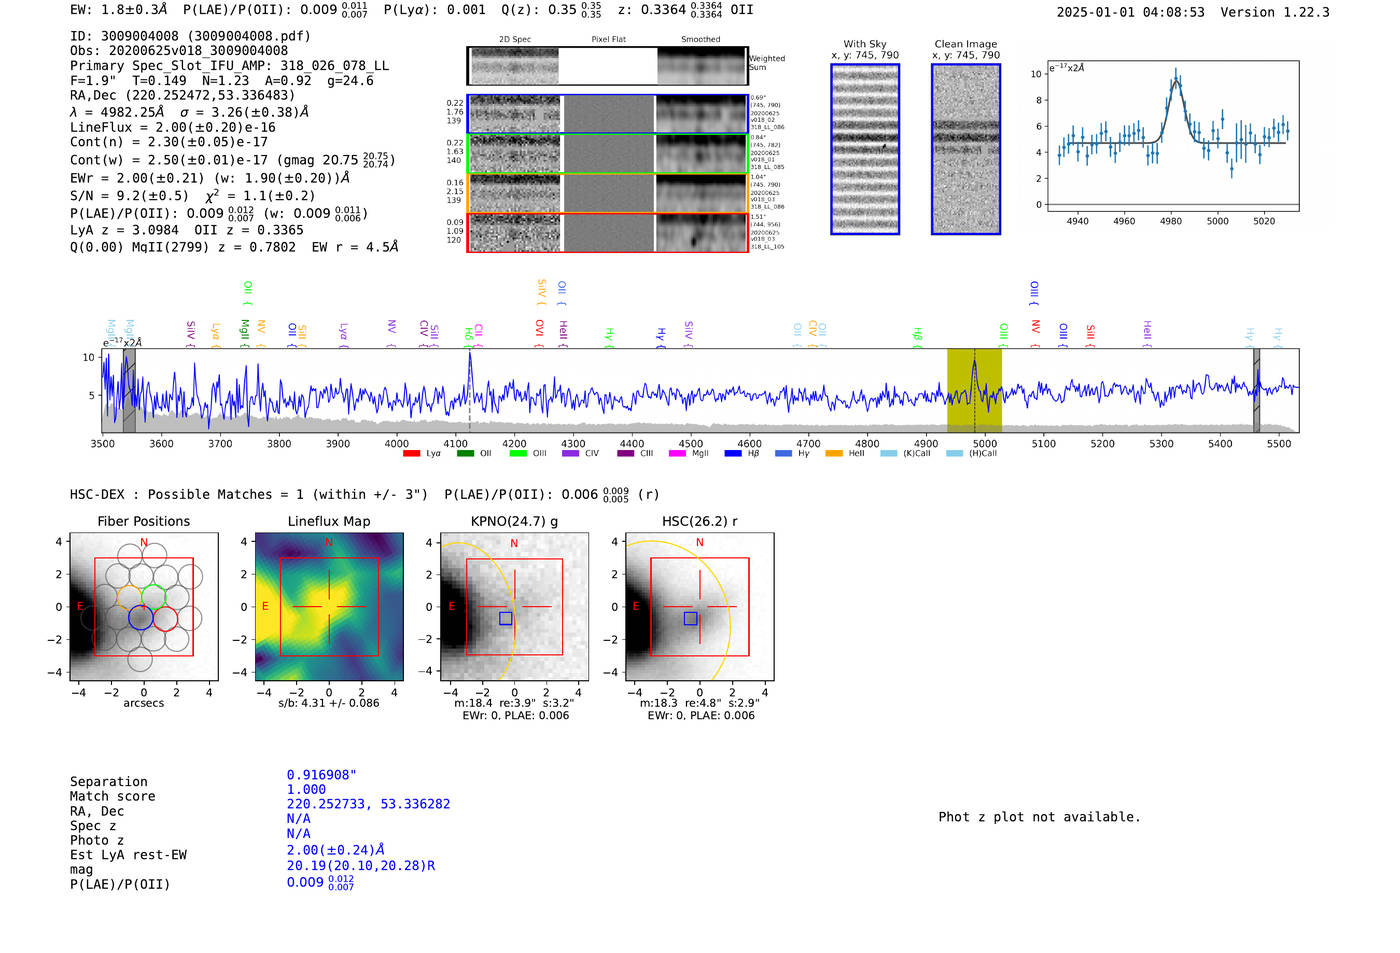Screen dimensions: 1400x953
Task: Click the s/b: 4.31 +/- 0.086 caption
Action: click(329, 703)
